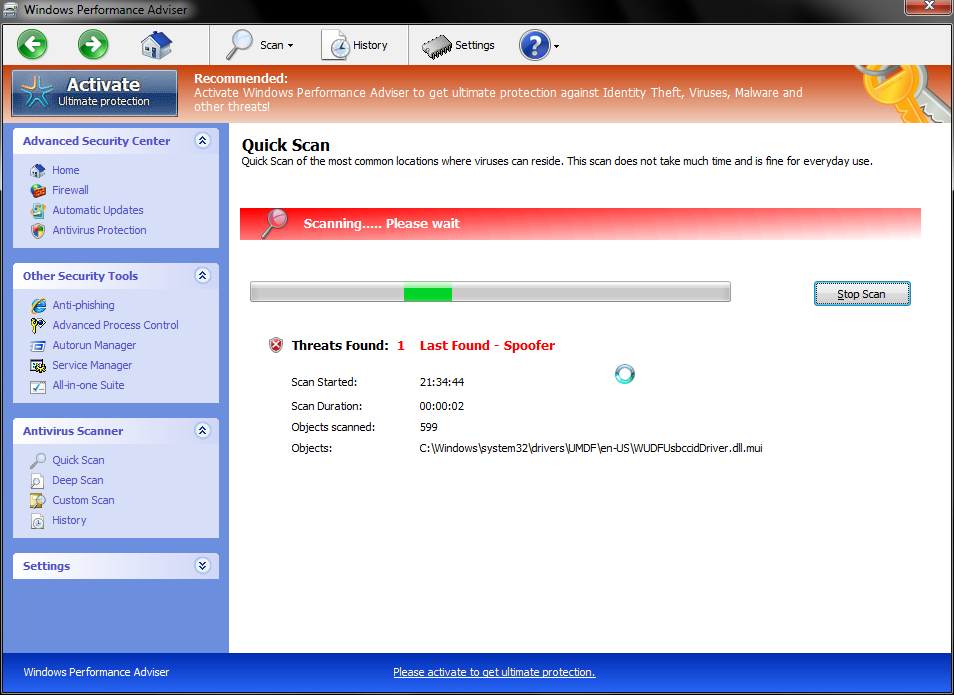Click the green back arrow icon

coord(32,45)
